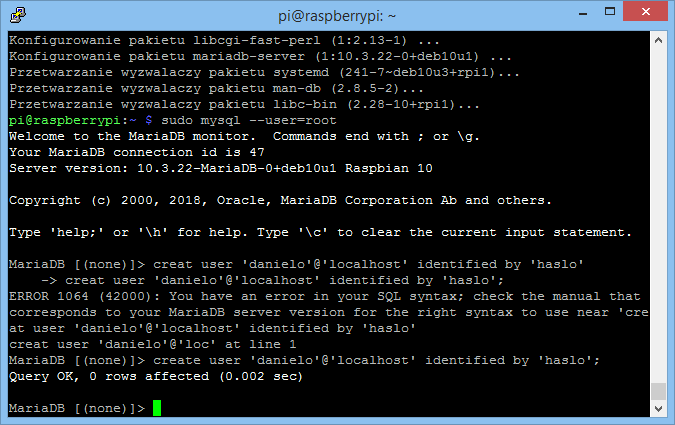Click the scrollbar up arrow
This screenshot has width=675, height=425.
click(658, 38)
